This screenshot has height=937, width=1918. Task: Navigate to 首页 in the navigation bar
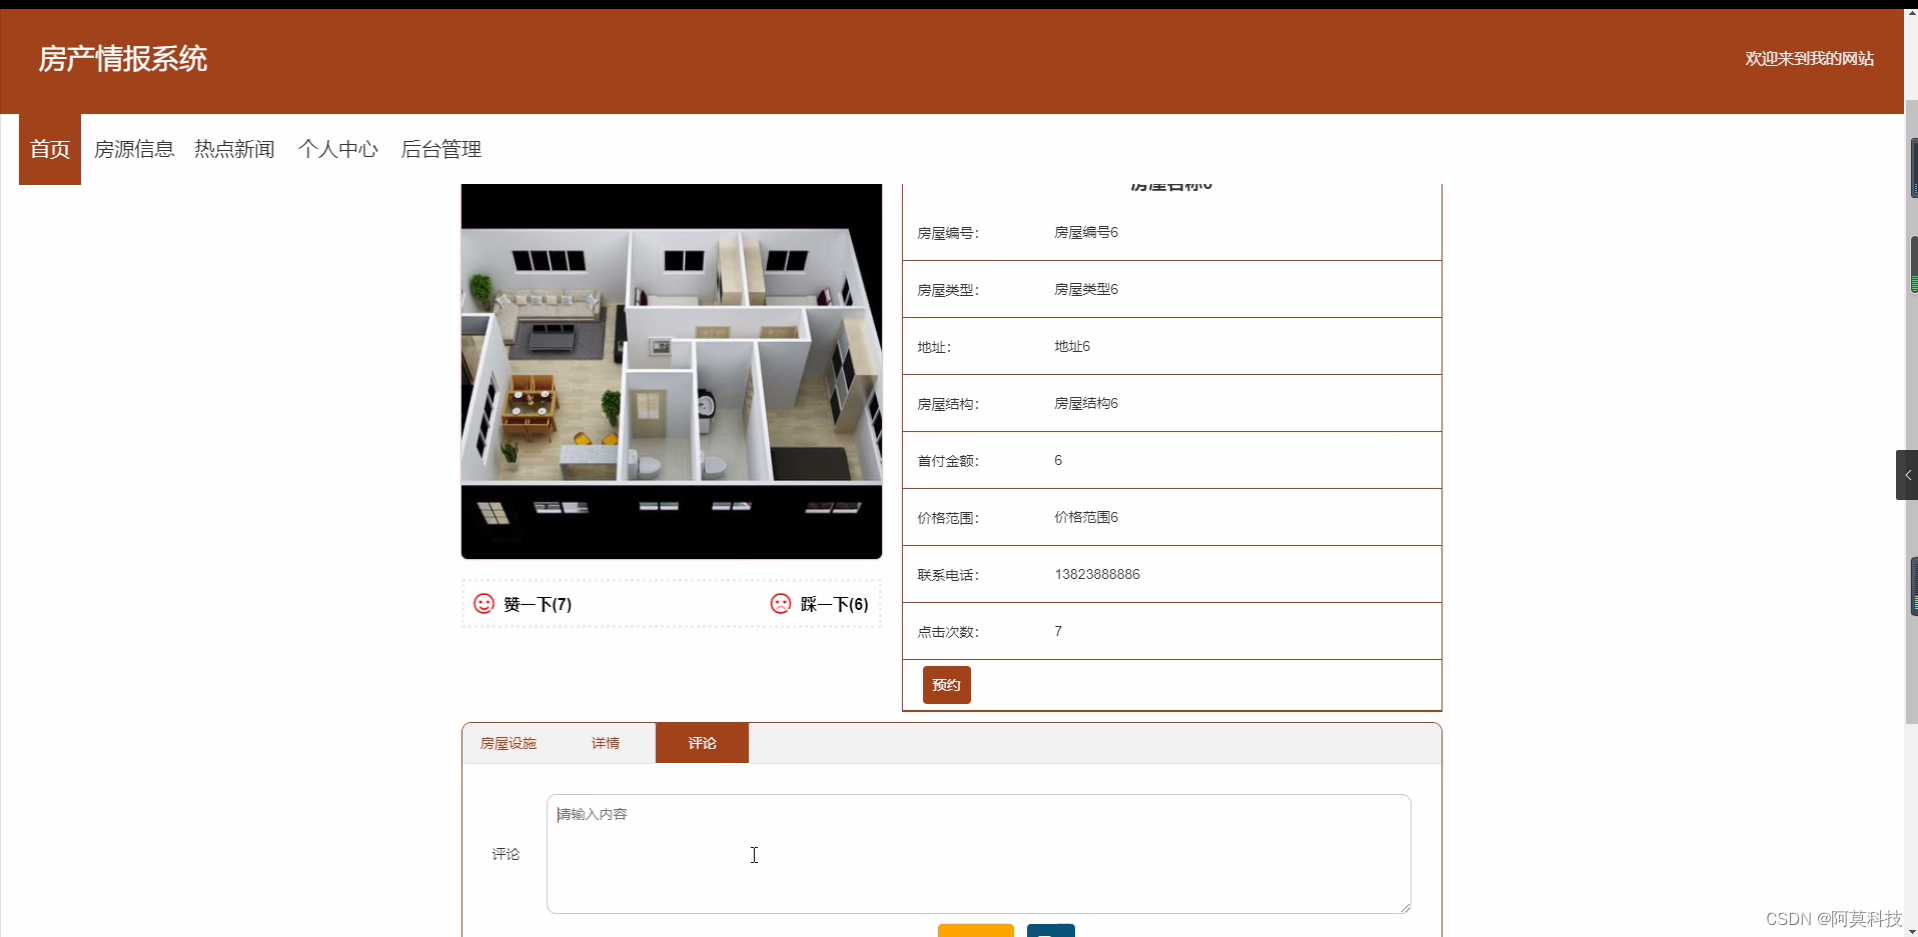(x=48, y=148)
